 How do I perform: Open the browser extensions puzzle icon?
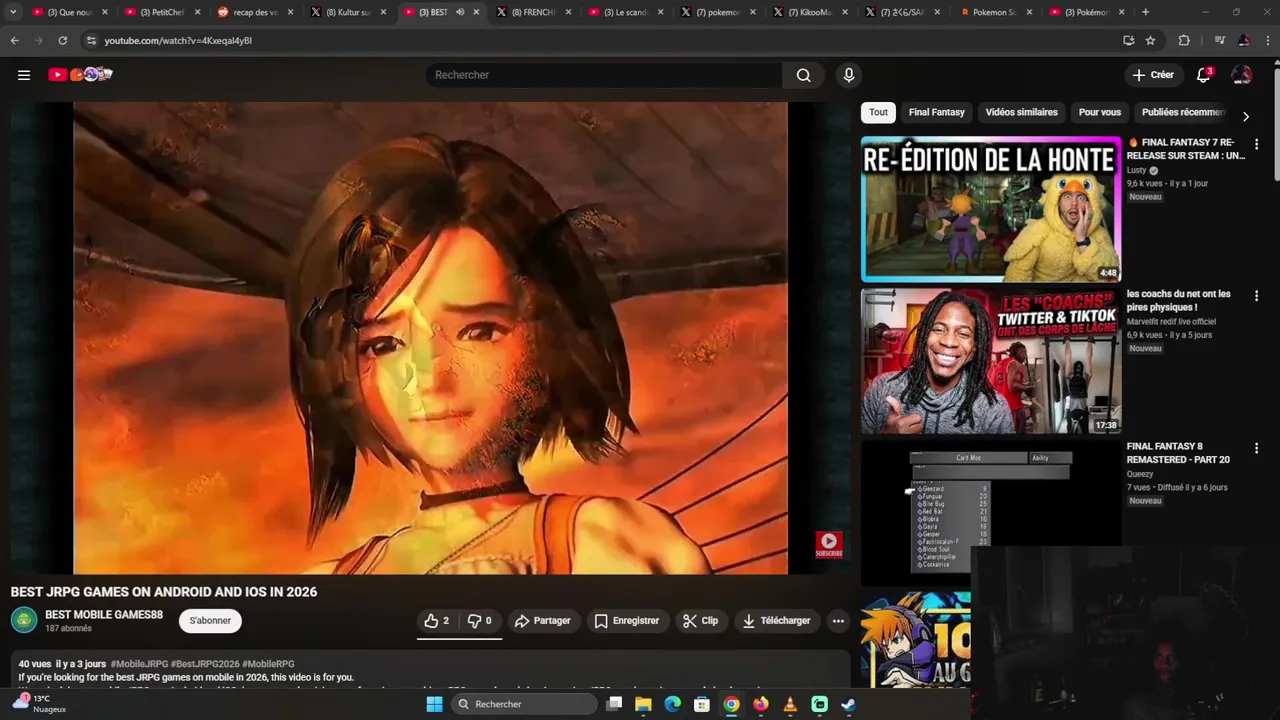[1184, 41]
